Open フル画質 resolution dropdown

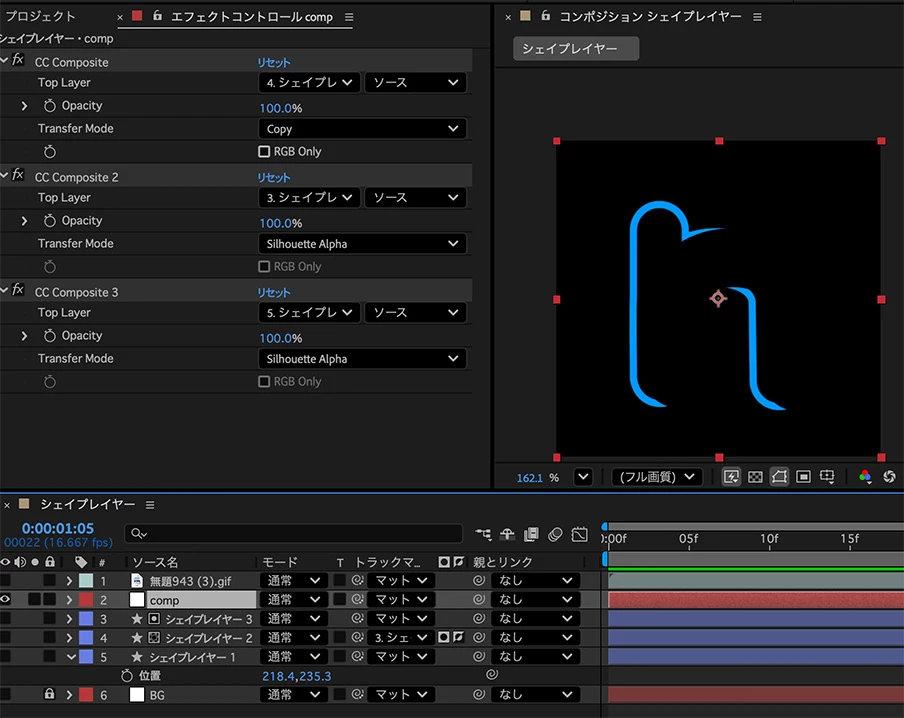pos(656,477)
